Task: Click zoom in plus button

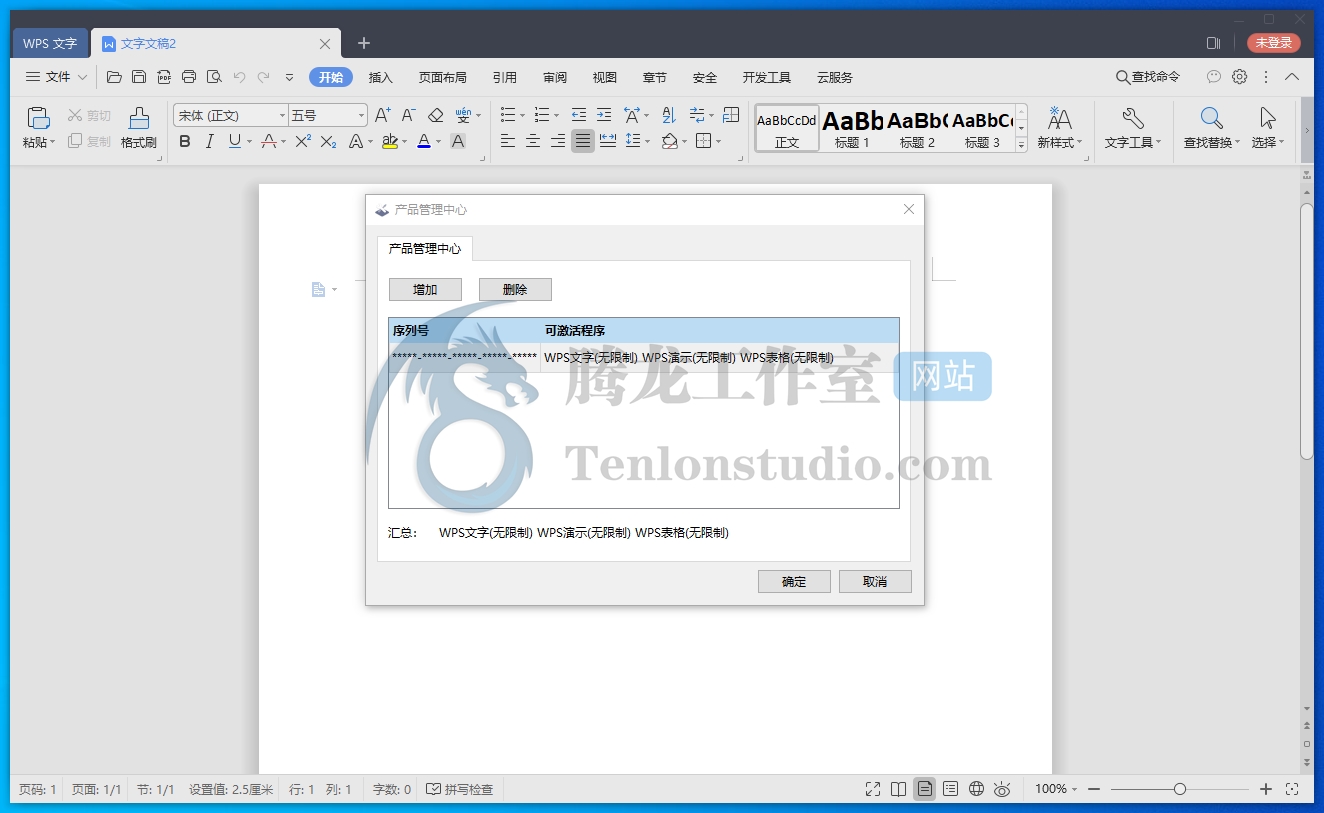Action: 1266,789
